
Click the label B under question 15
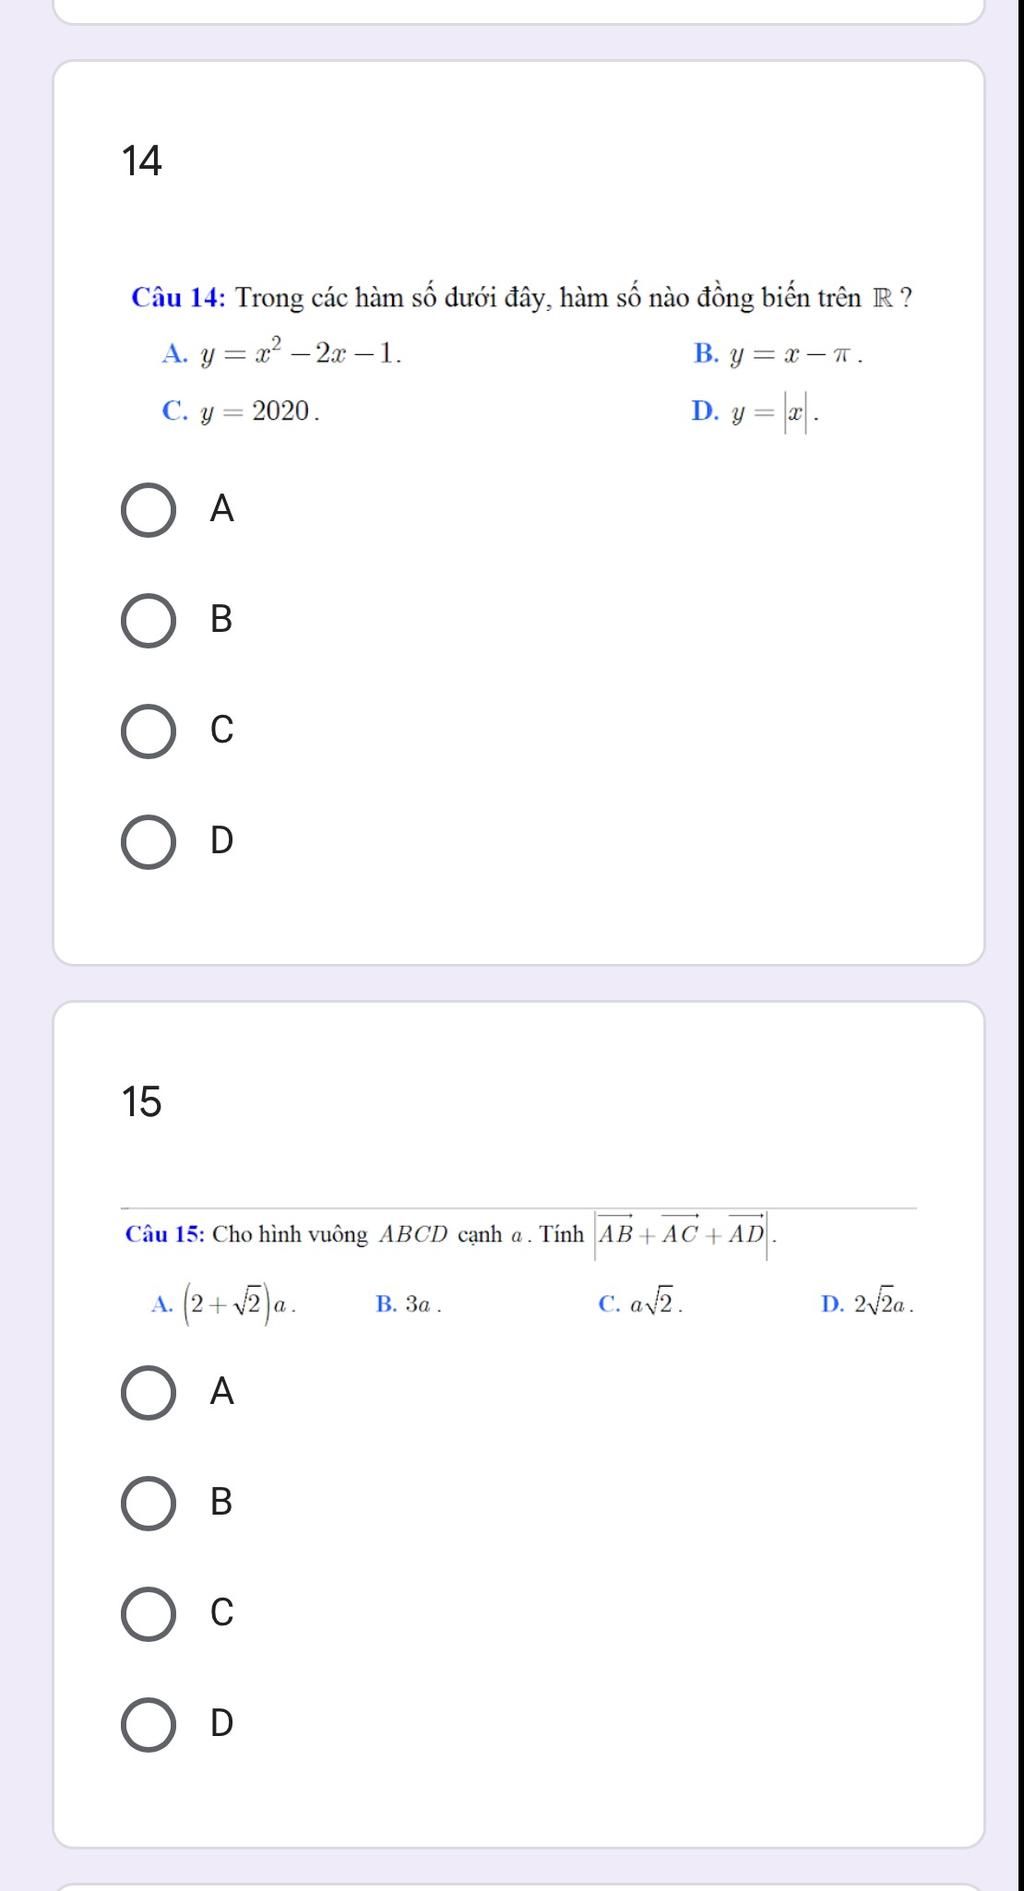(222, 1502)
